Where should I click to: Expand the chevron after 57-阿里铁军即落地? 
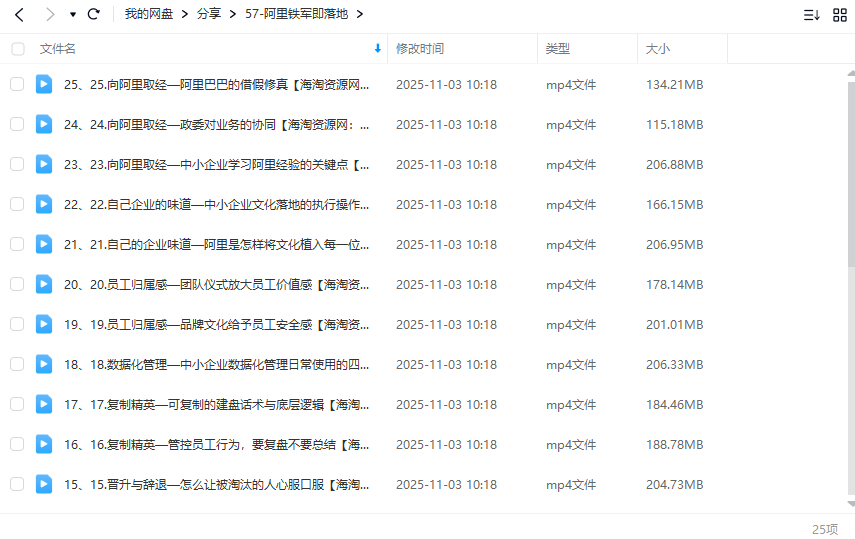(360, 15)
